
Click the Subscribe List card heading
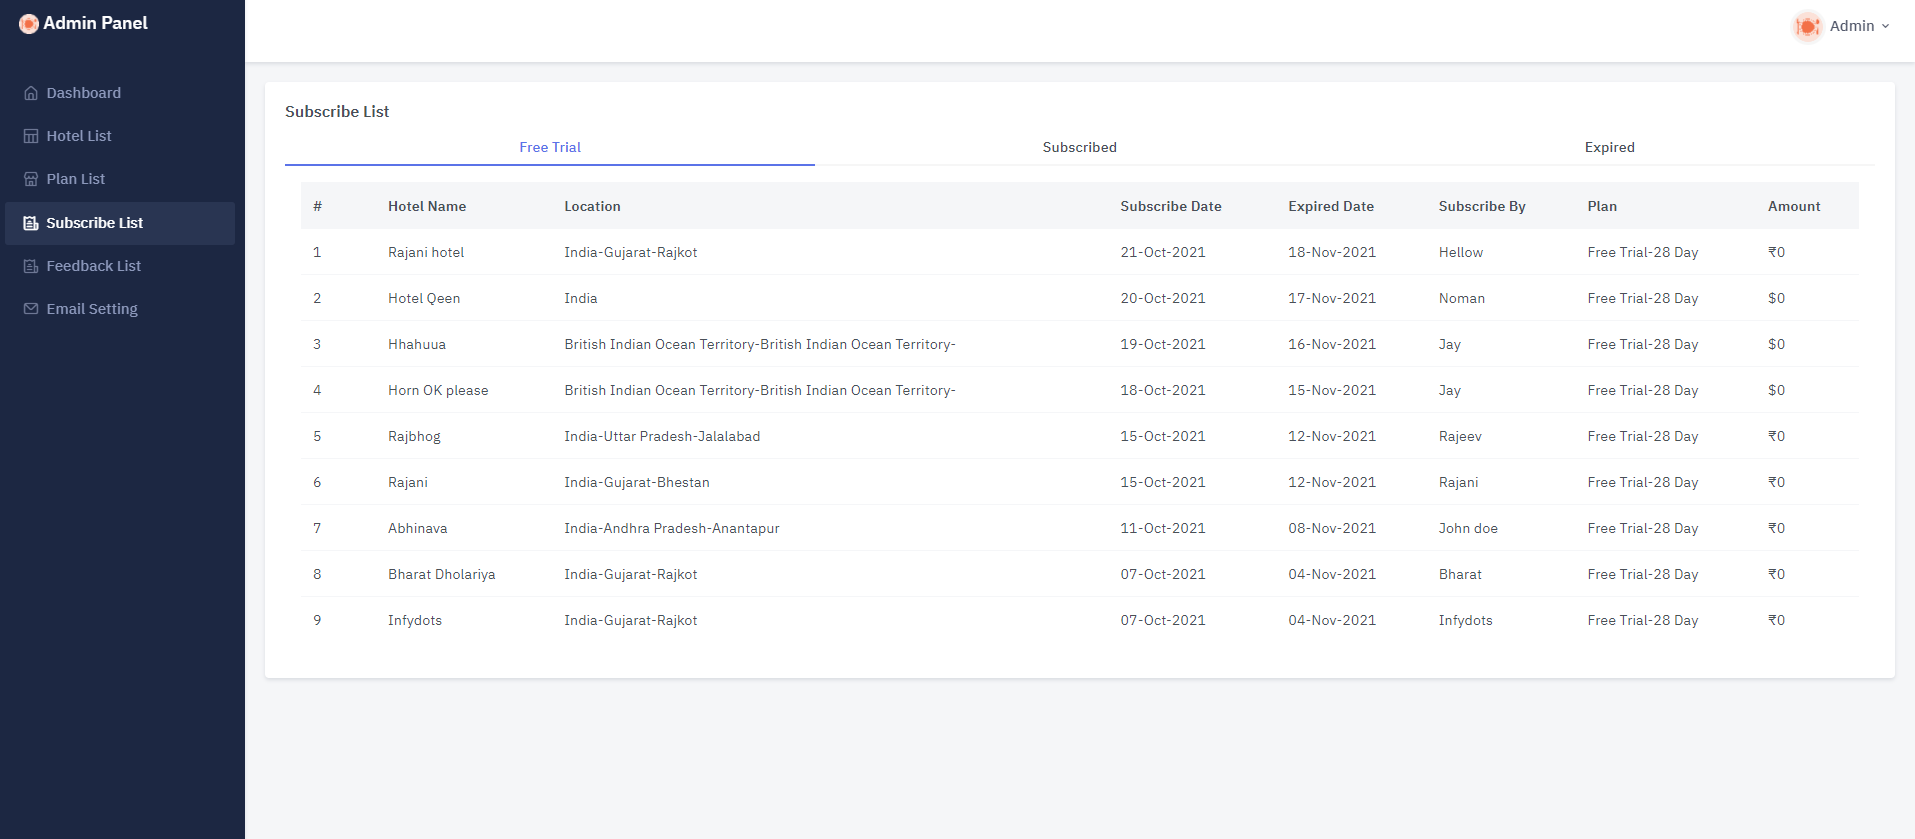point(337,112)
